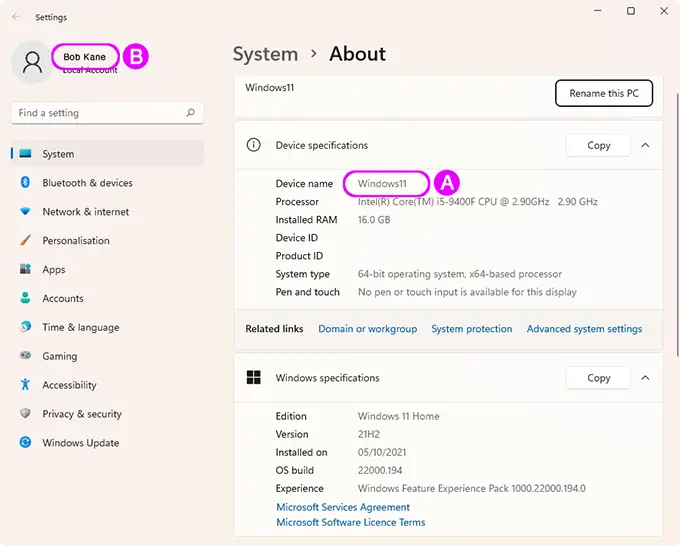
Task: Open Microsoft Software Licence Terms link
Action: (x=351, y=522)
